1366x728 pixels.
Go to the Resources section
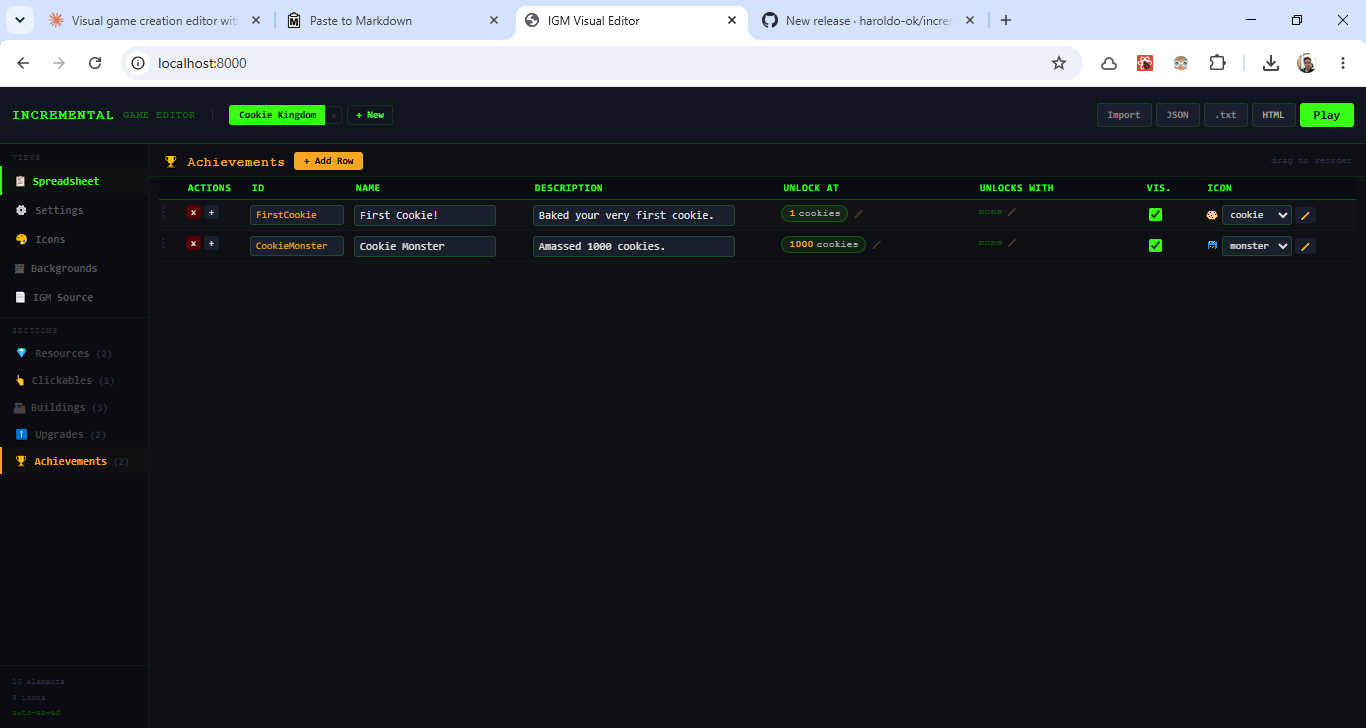74,353
